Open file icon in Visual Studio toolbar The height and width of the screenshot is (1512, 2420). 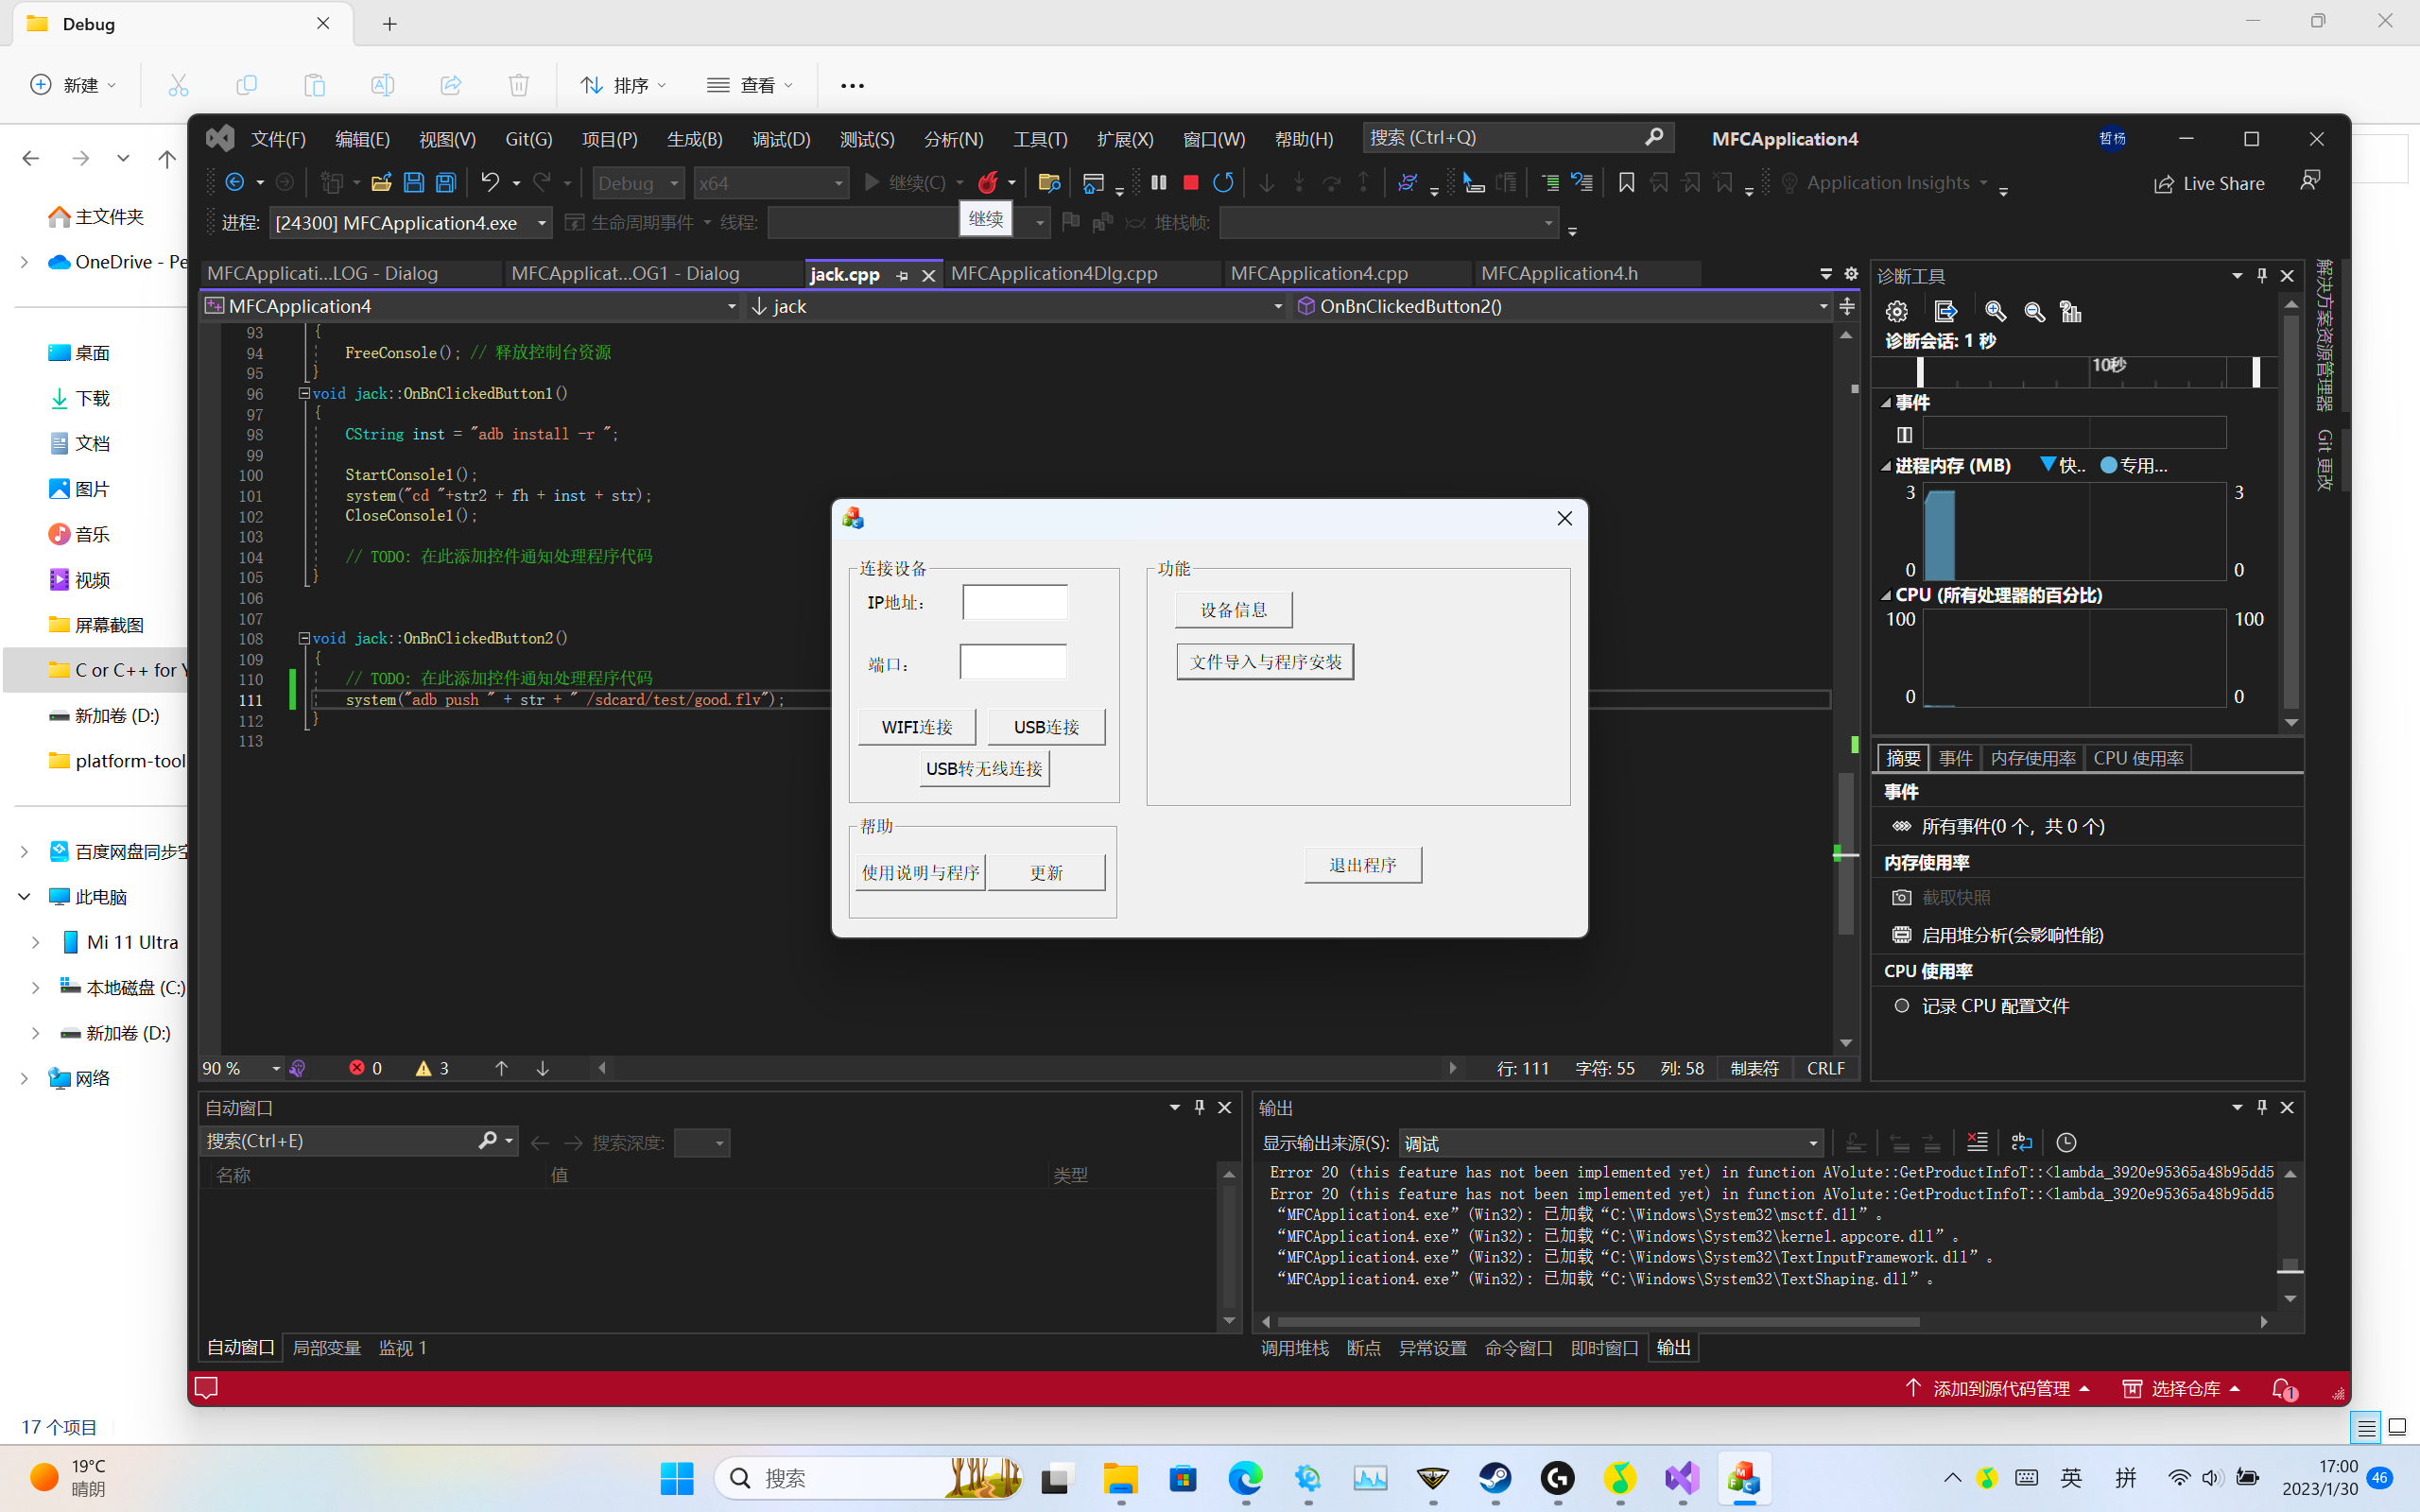click(x=381, y=182)
